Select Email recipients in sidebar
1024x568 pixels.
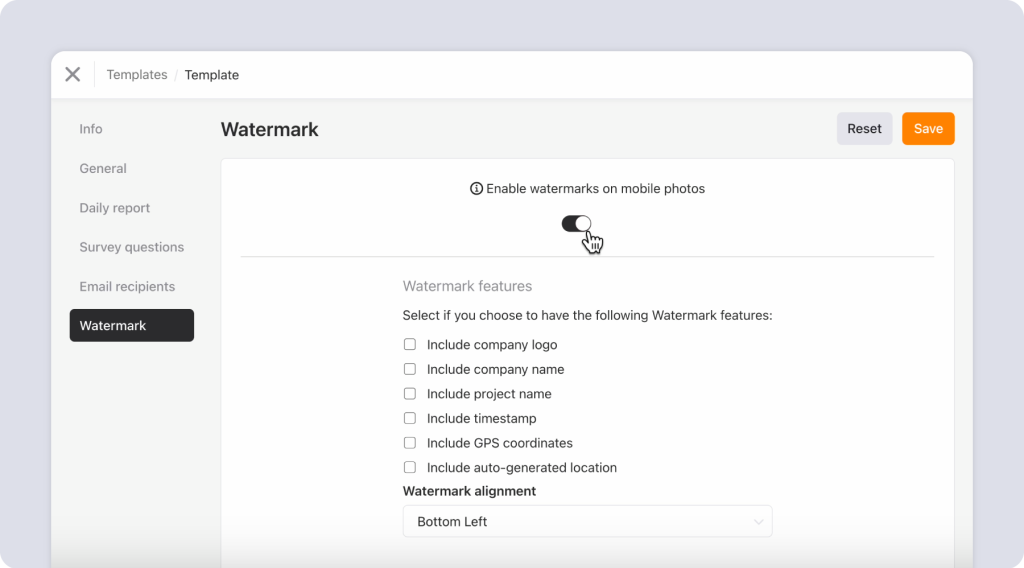tap(127, 286)
